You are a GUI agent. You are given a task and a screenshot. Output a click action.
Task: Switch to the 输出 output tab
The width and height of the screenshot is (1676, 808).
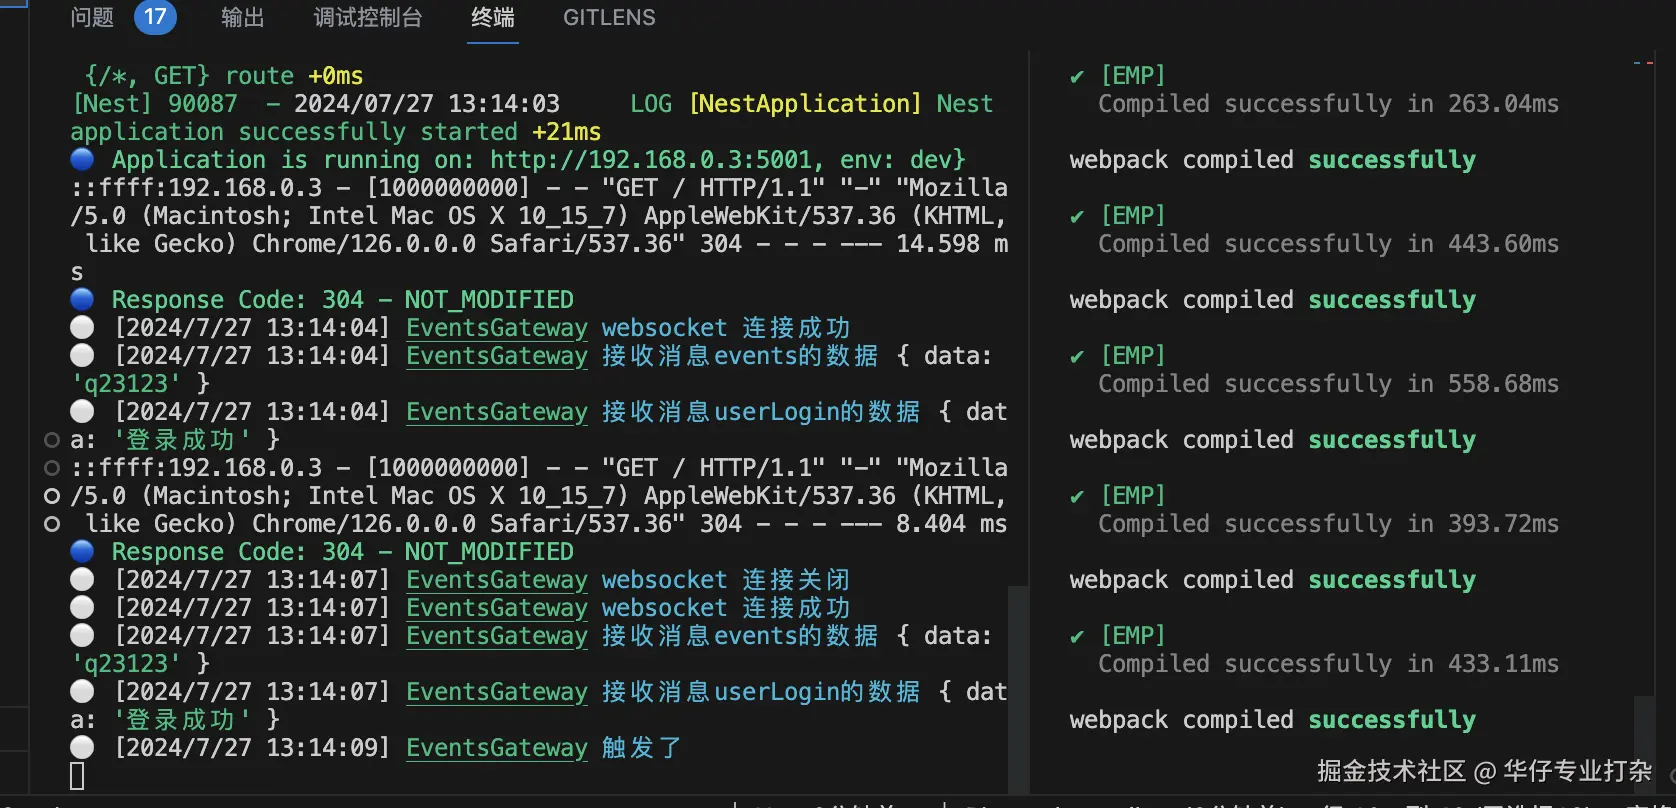pyautogui.click(x=242, y=17)
